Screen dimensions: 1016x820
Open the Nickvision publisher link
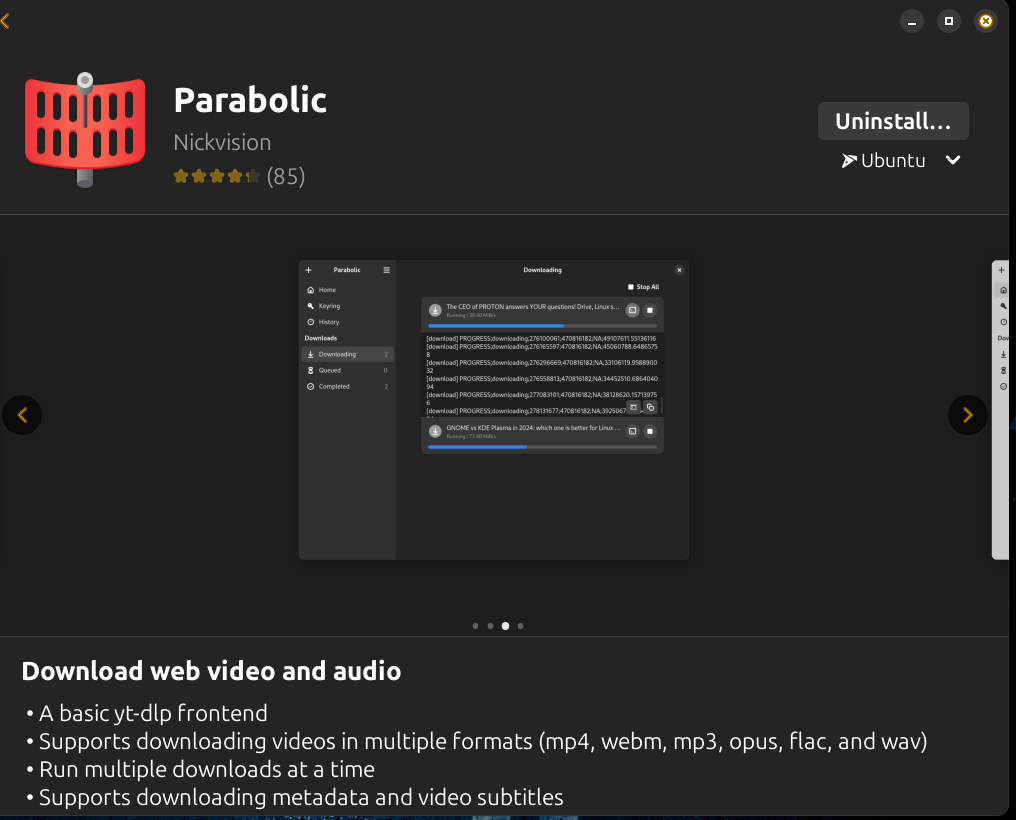[x=222, y=142]
